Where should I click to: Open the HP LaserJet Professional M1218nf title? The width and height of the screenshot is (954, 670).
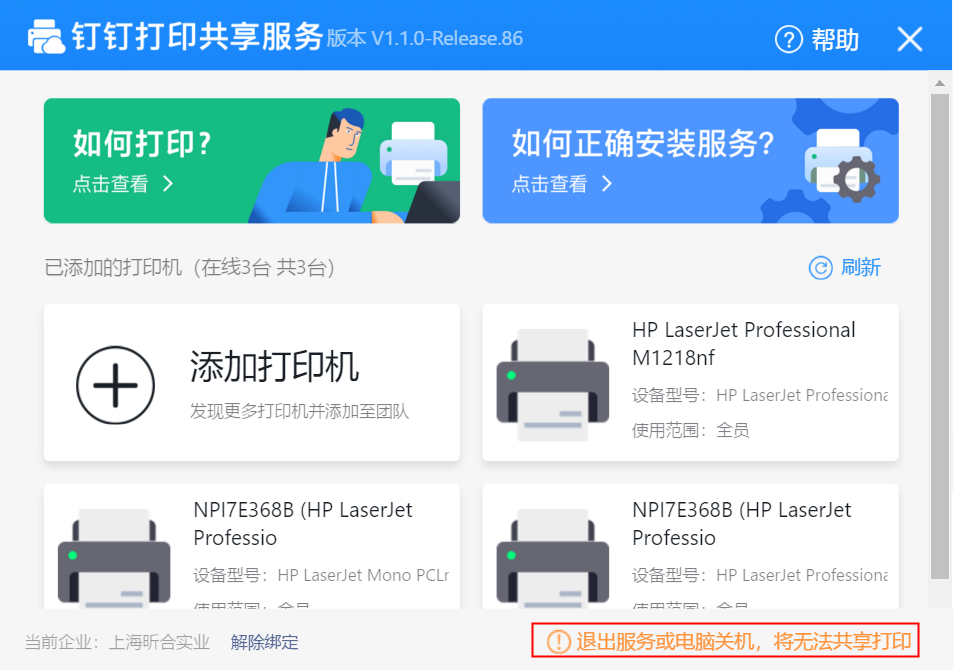click(x=743, y=343)
